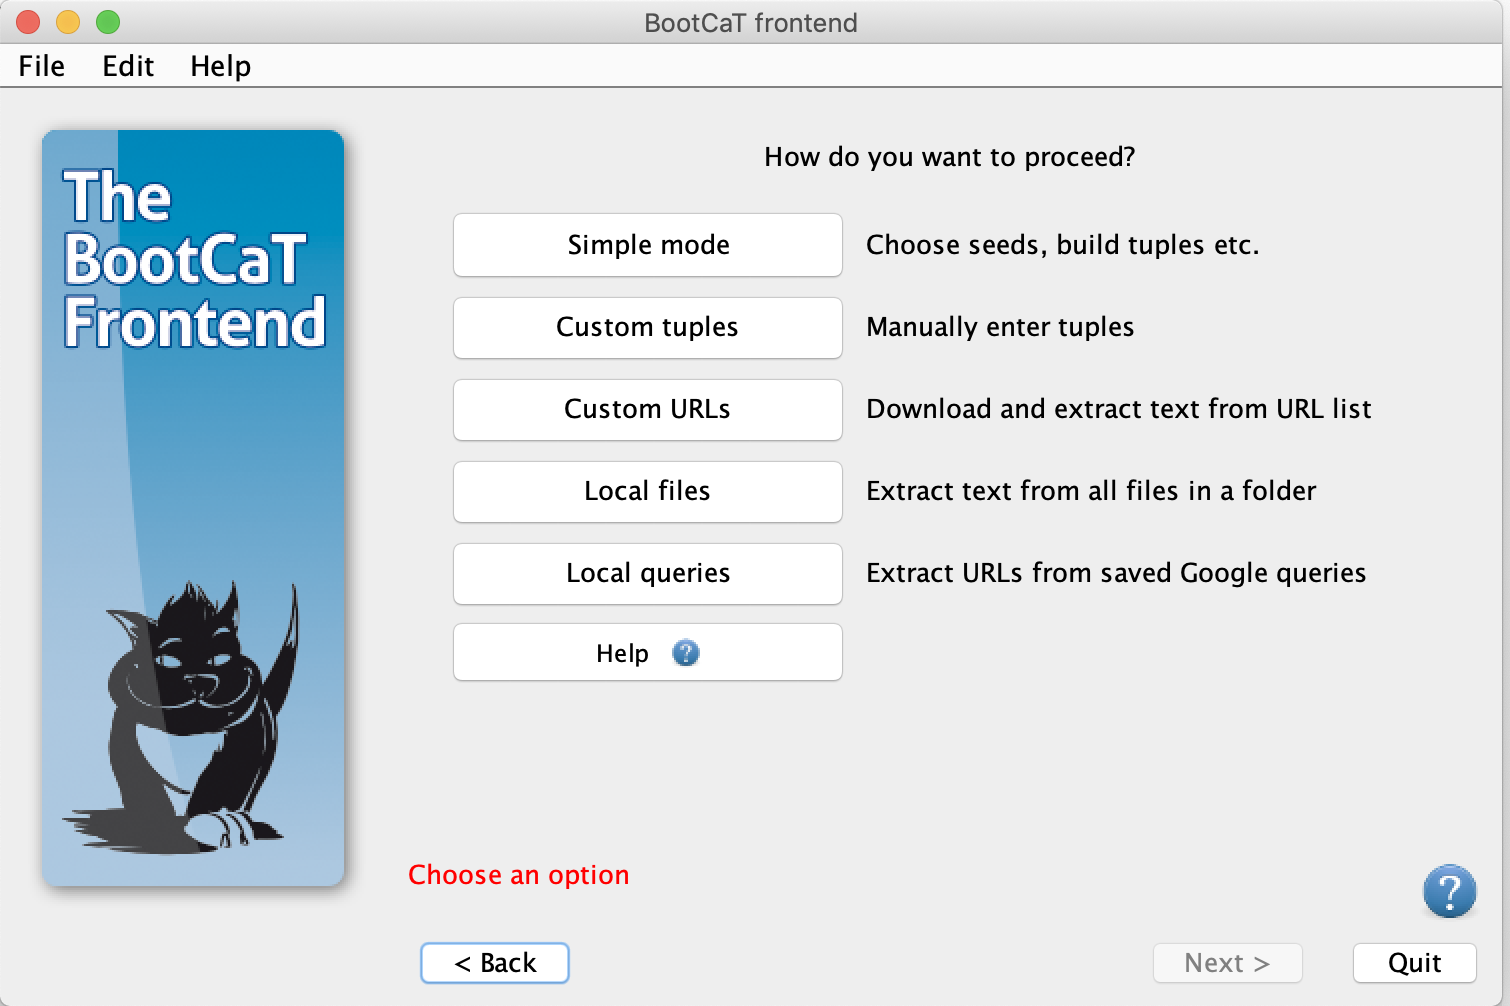Click the BootCaT Frontend cat banner image
This screenshot has height=1006, width=1510.
click(x=193, y=508)
